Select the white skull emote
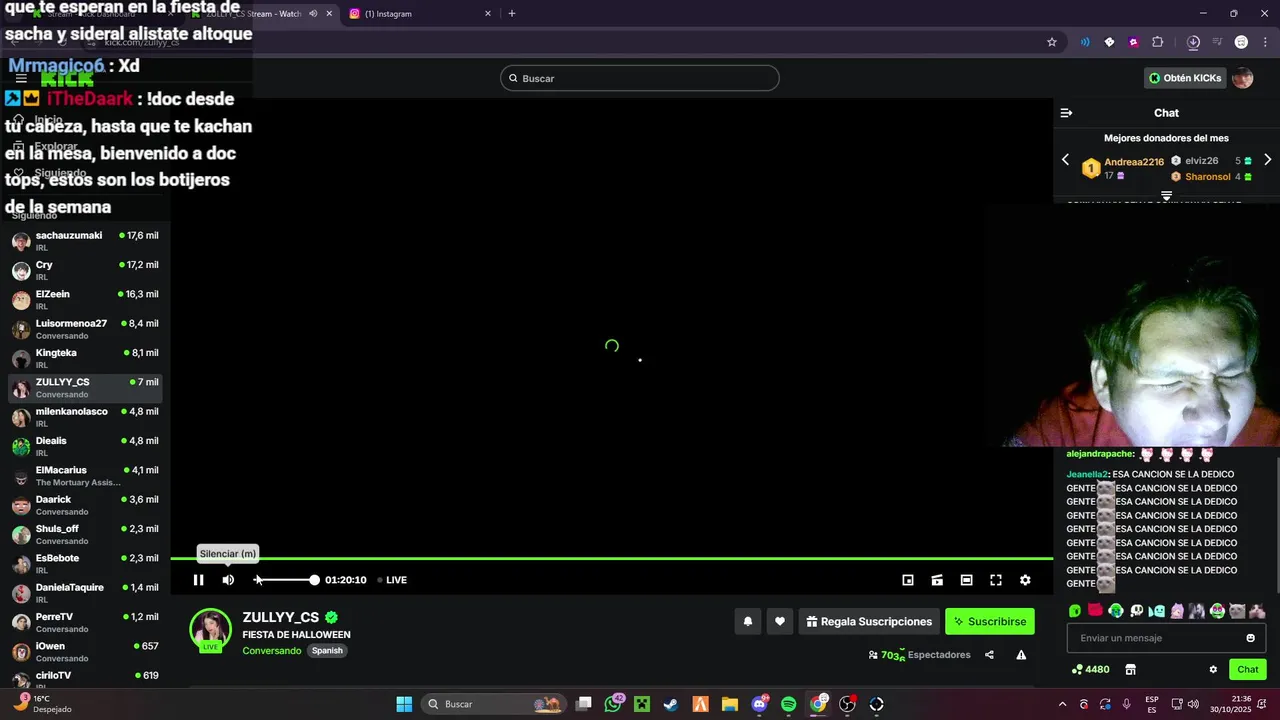1280x720 pixels. coord(1136,611)
